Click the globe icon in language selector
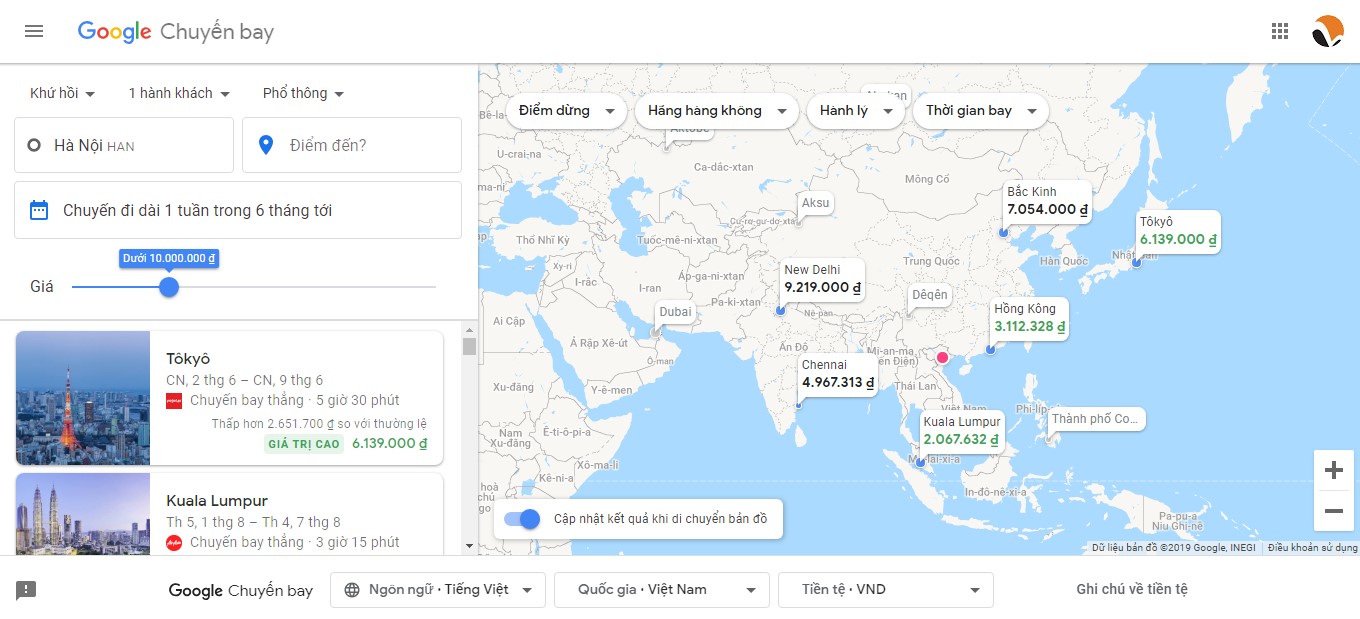This screenshot has height=619, width=1360. [351, 590]
